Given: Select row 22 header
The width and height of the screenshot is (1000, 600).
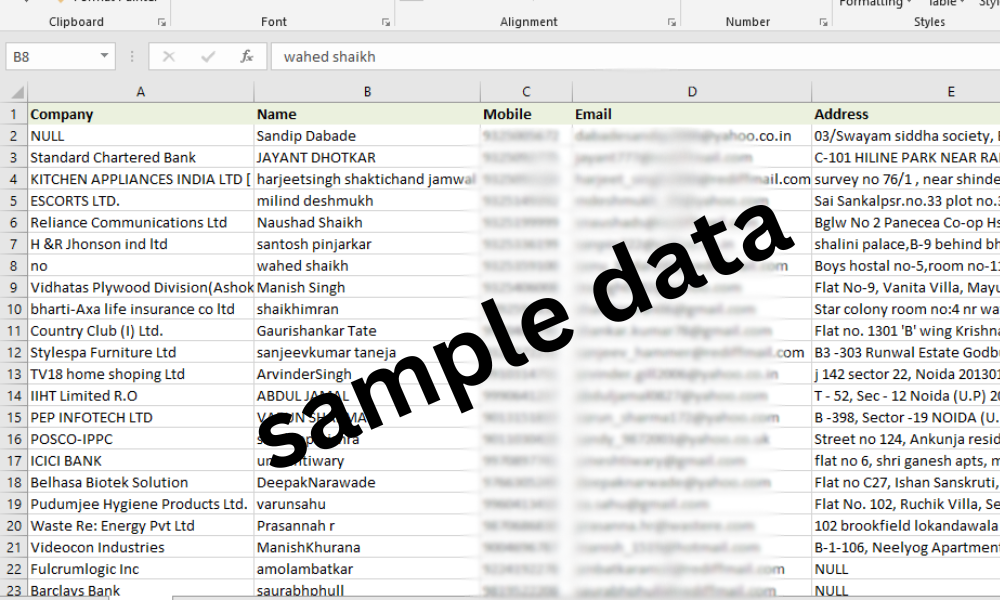Looking at the screenshot, I should point(13,569).
